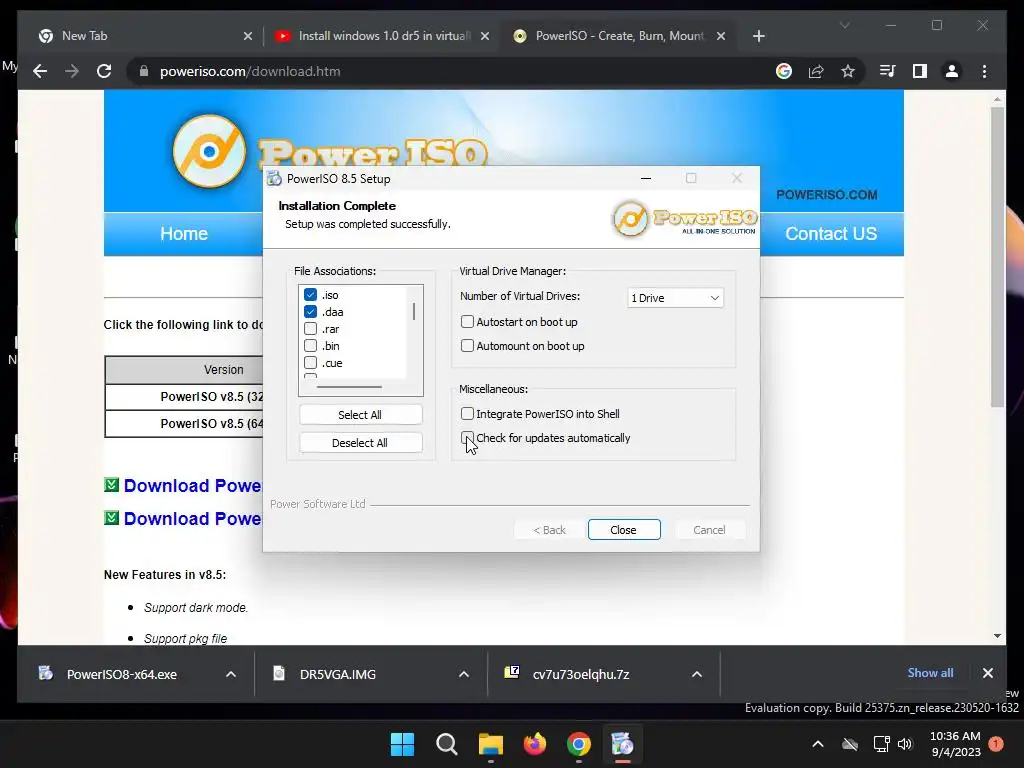Click the PowerISO disc logo on the webpage
1024x768 pixels.
(209, 151)
